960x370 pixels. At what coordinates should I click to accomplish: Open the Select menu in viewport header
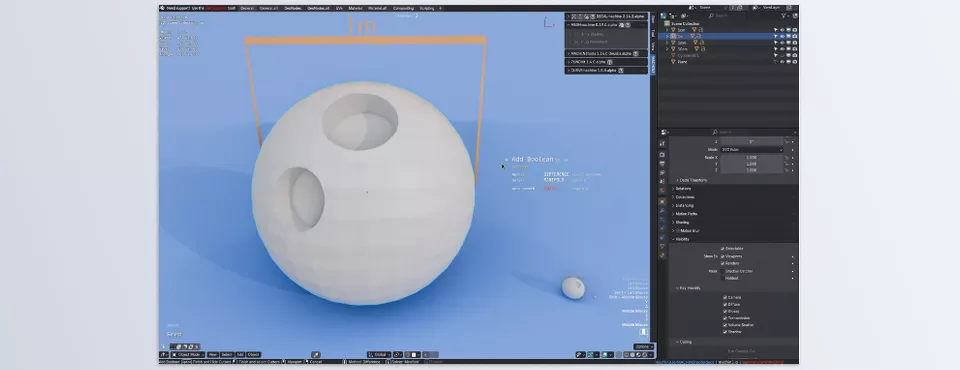pos(227,355)
